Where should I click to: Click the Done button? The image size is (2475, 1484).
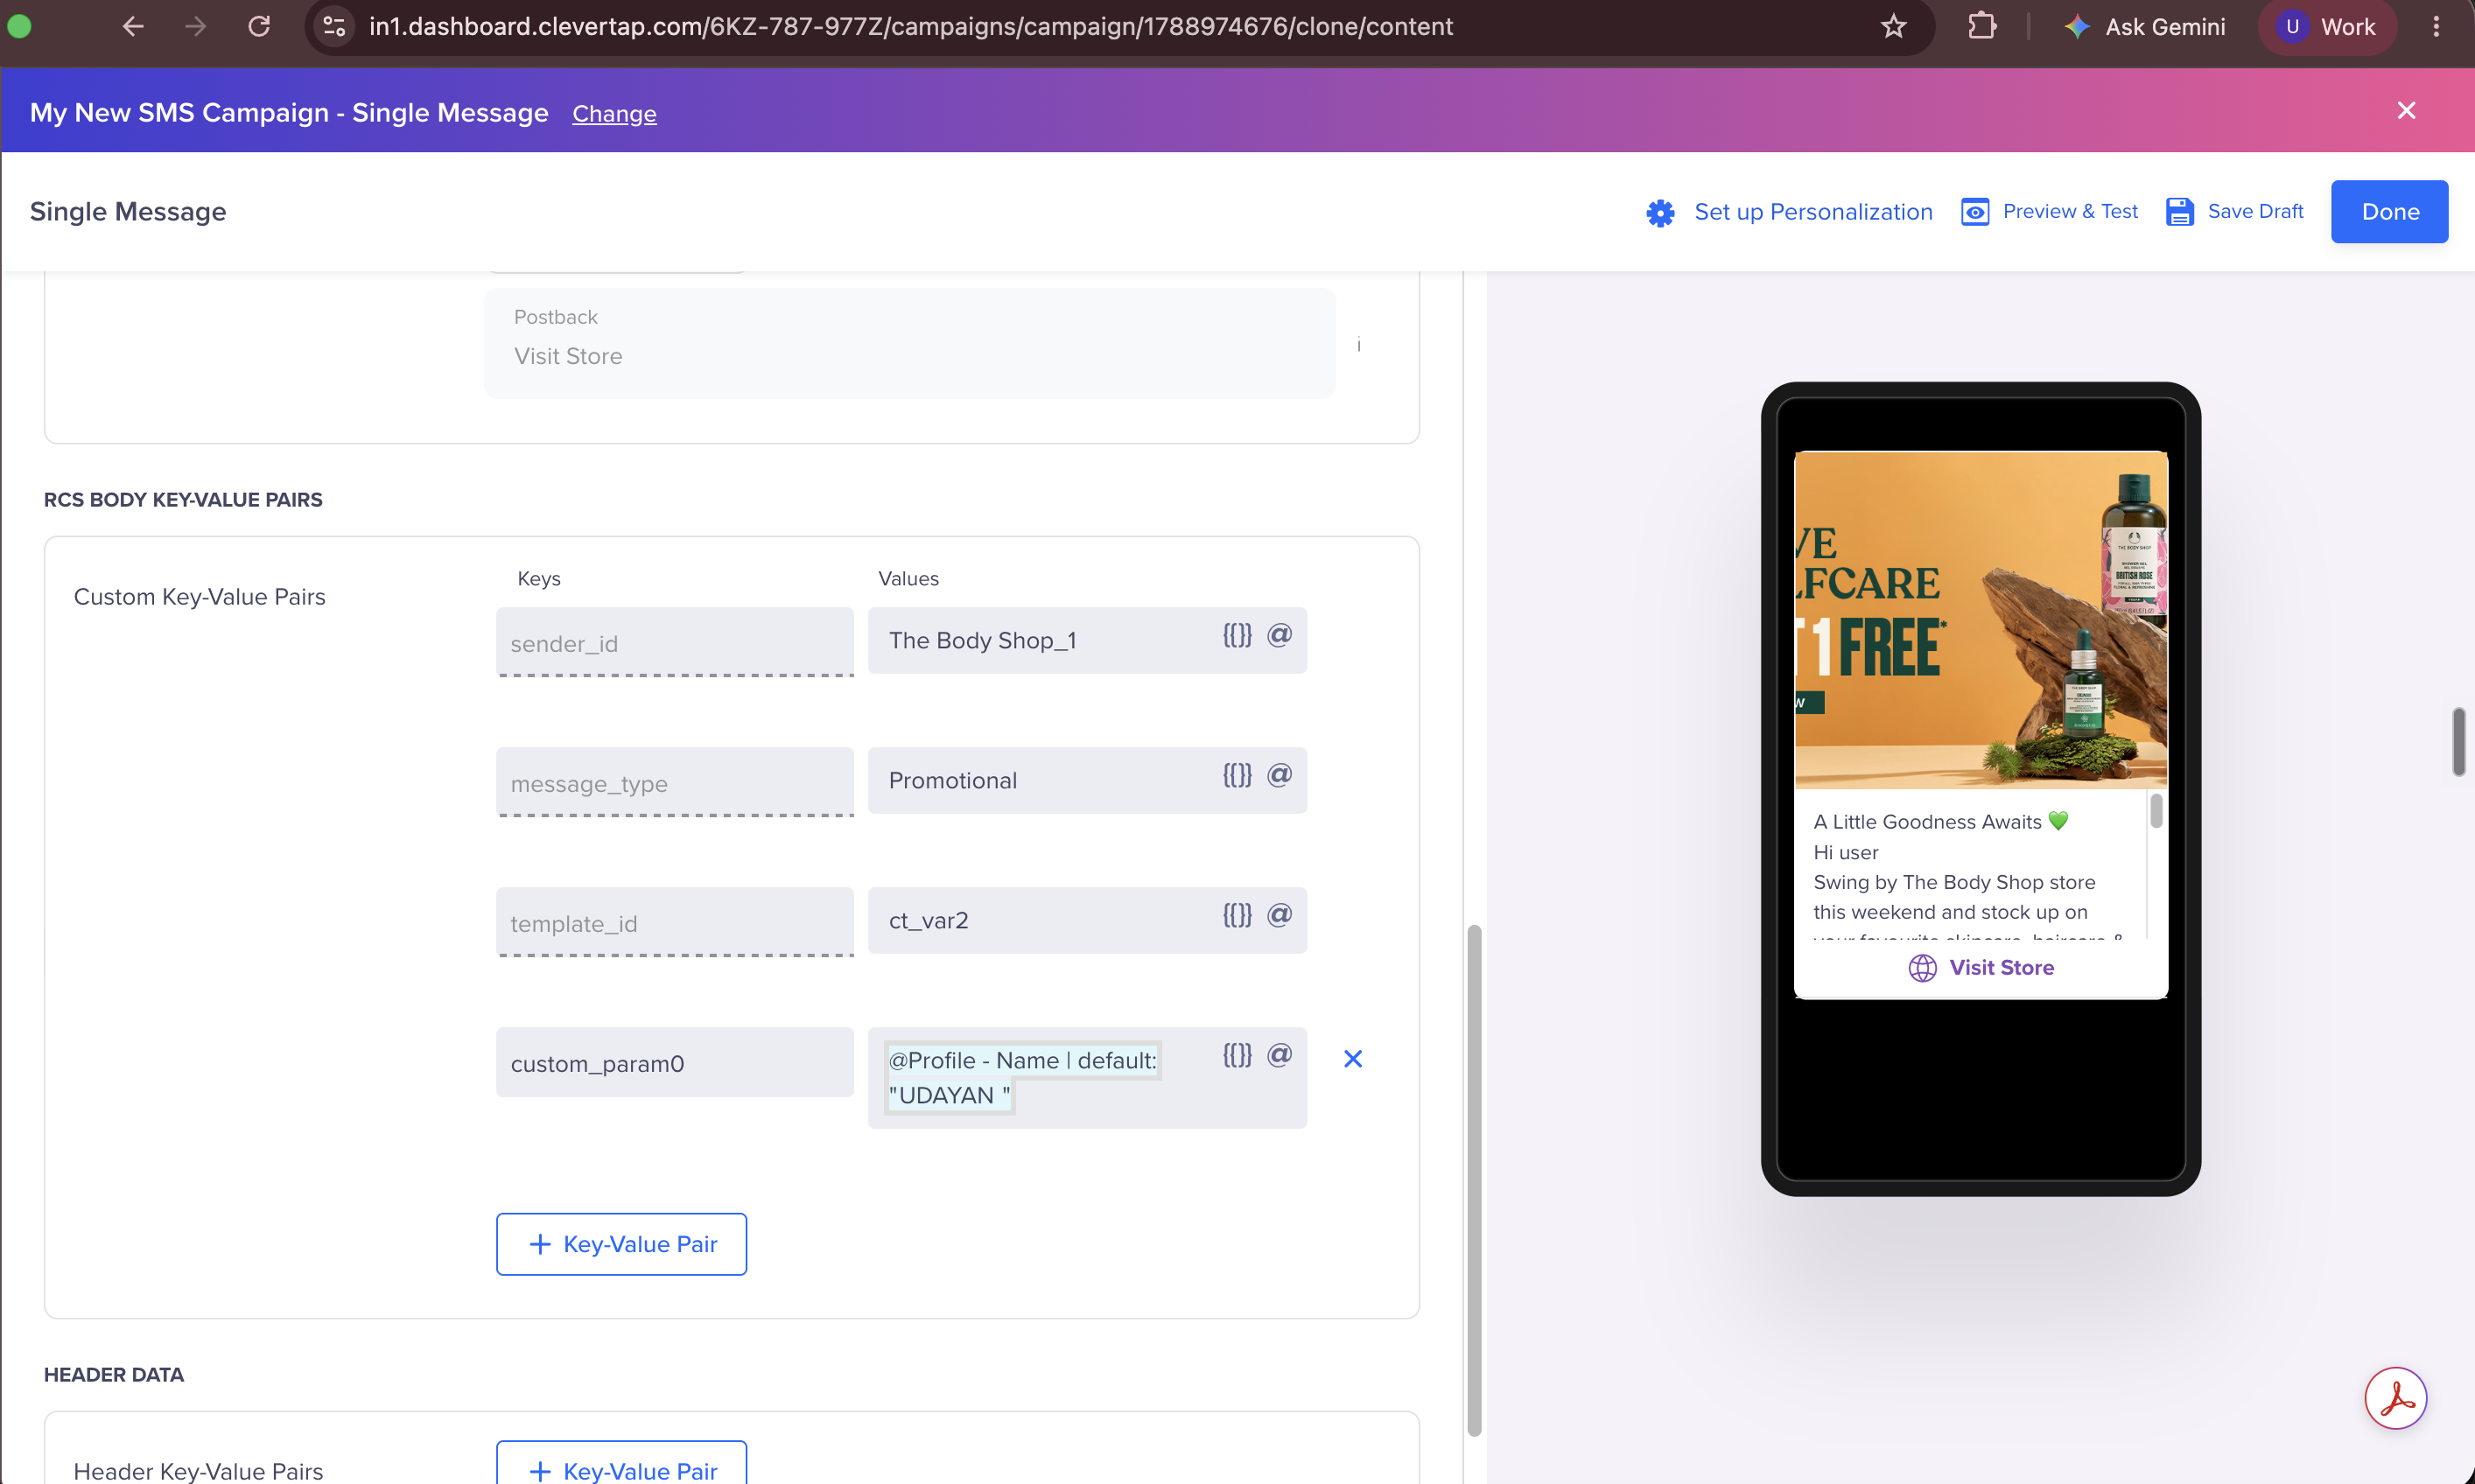pyautogui.click(x=2389, y=211)
